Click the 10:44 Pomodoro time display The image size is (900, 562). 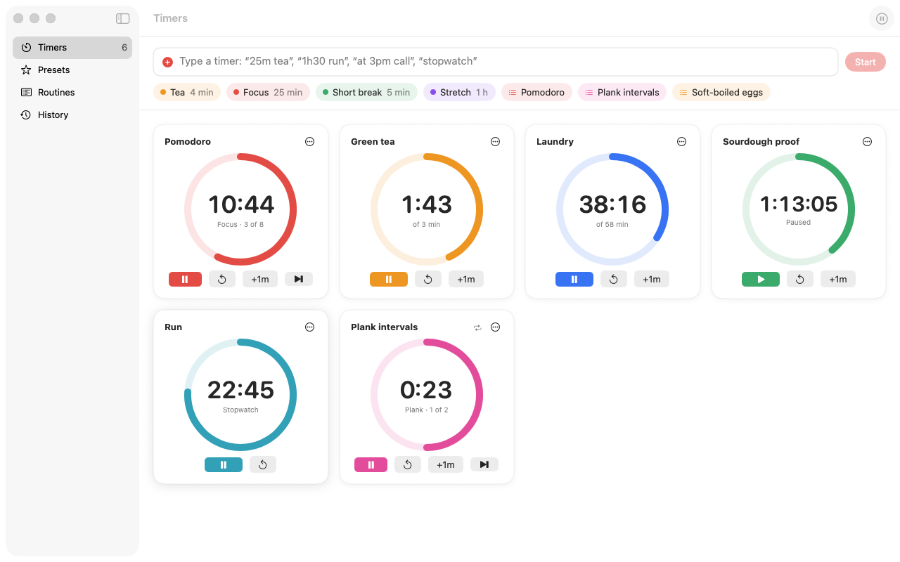[x=241, y=204]
